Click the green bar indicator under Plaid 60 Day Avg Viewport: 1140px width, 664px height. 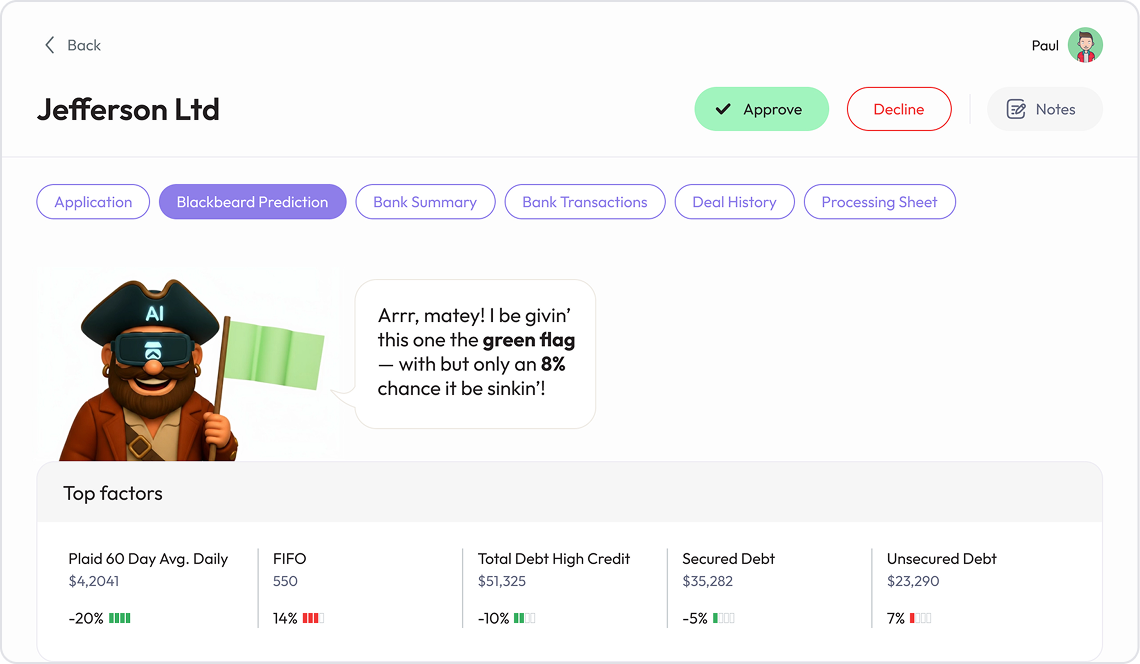coord(121,618)
